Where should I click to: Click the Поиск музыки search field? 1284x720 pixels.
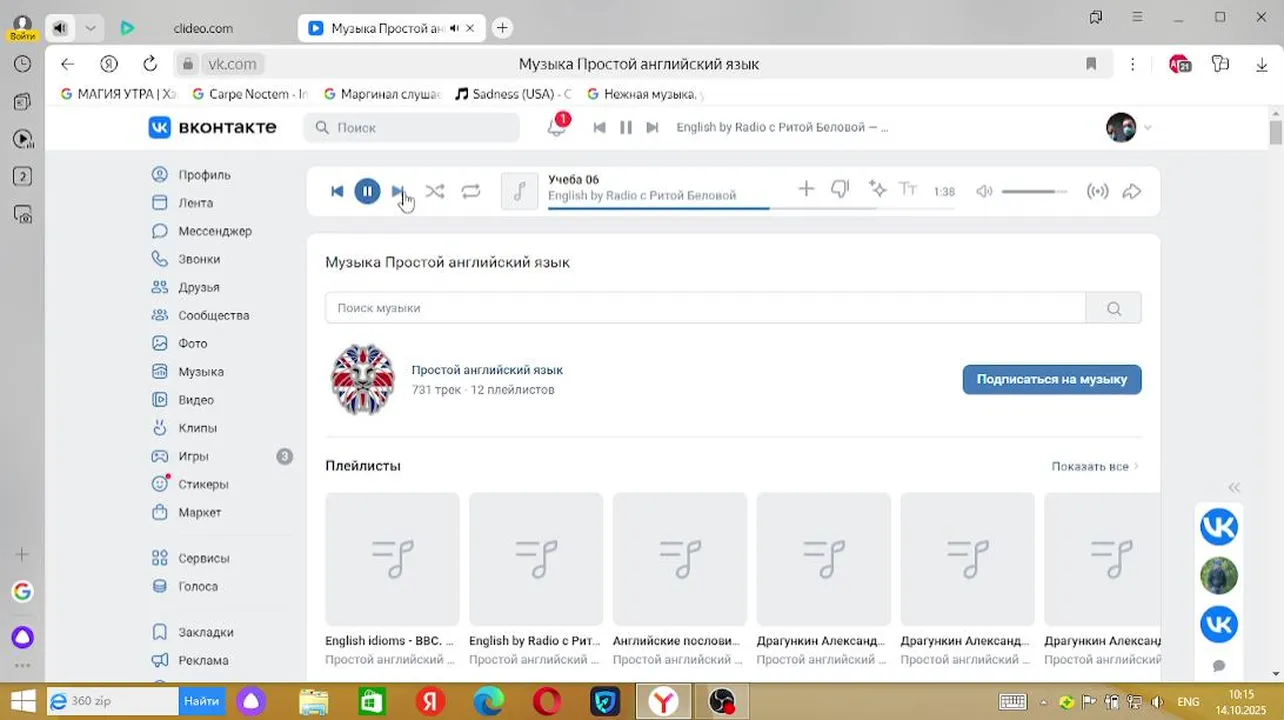(x=705, y=308)
